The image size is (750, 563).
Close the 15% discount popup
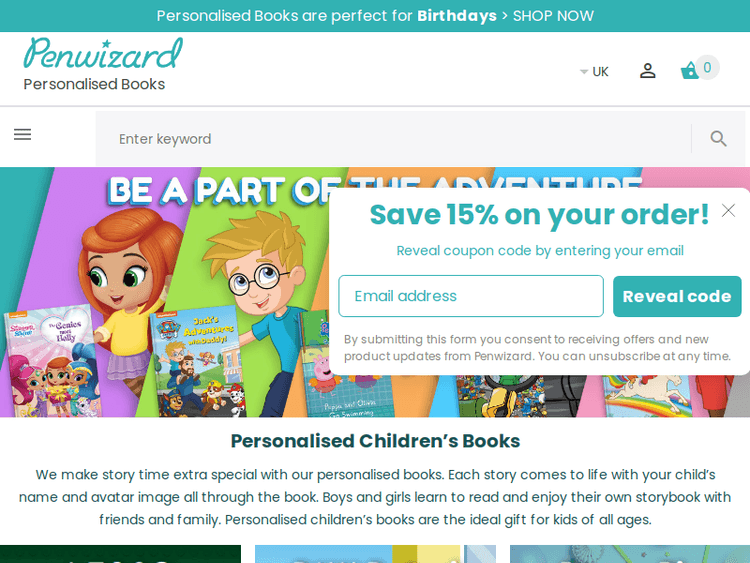[x=728, y=210]
